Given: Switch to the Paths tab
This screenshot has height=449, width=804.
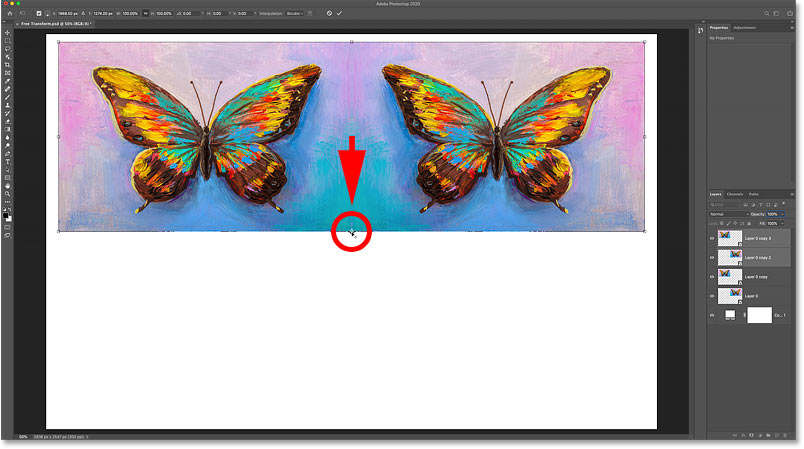Looking at the screenshot, I should [x=753, y=194].
